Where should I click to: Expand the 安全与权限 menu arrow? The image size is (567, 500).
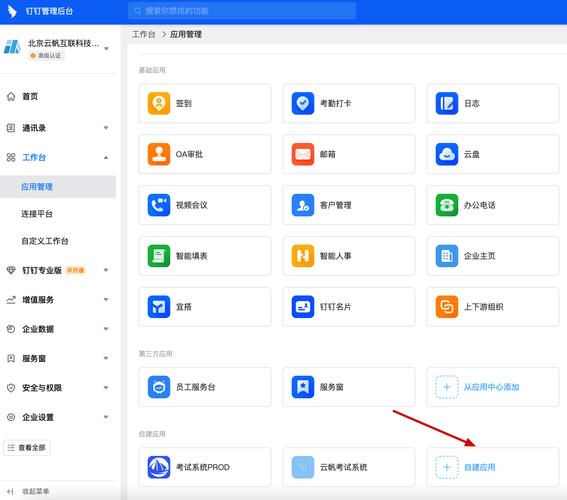(106, 388)
